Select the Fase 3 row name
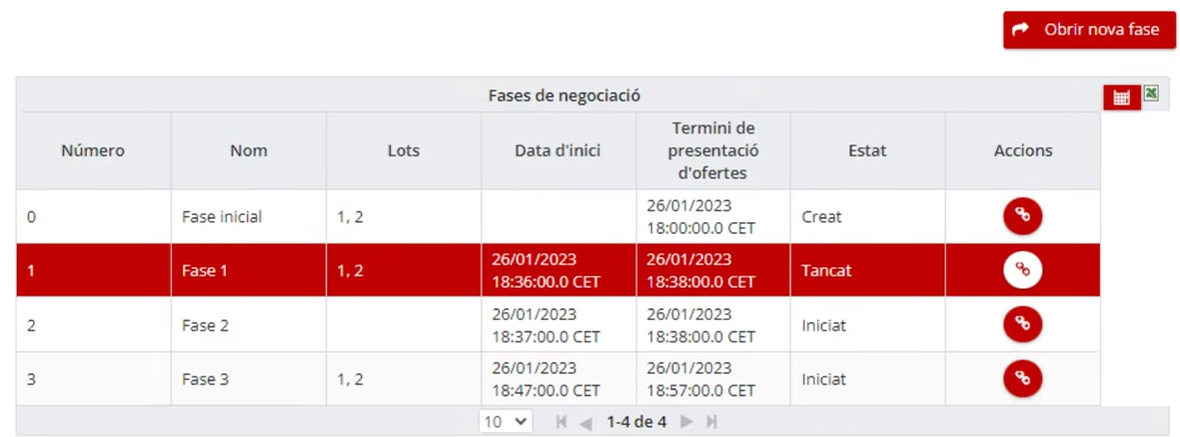 (x=205, y=379)
